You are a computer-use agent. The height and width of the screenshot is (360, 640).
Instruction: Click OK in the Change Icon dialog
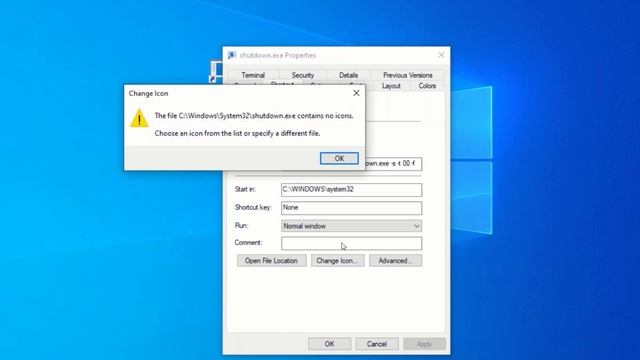[339, 158]
